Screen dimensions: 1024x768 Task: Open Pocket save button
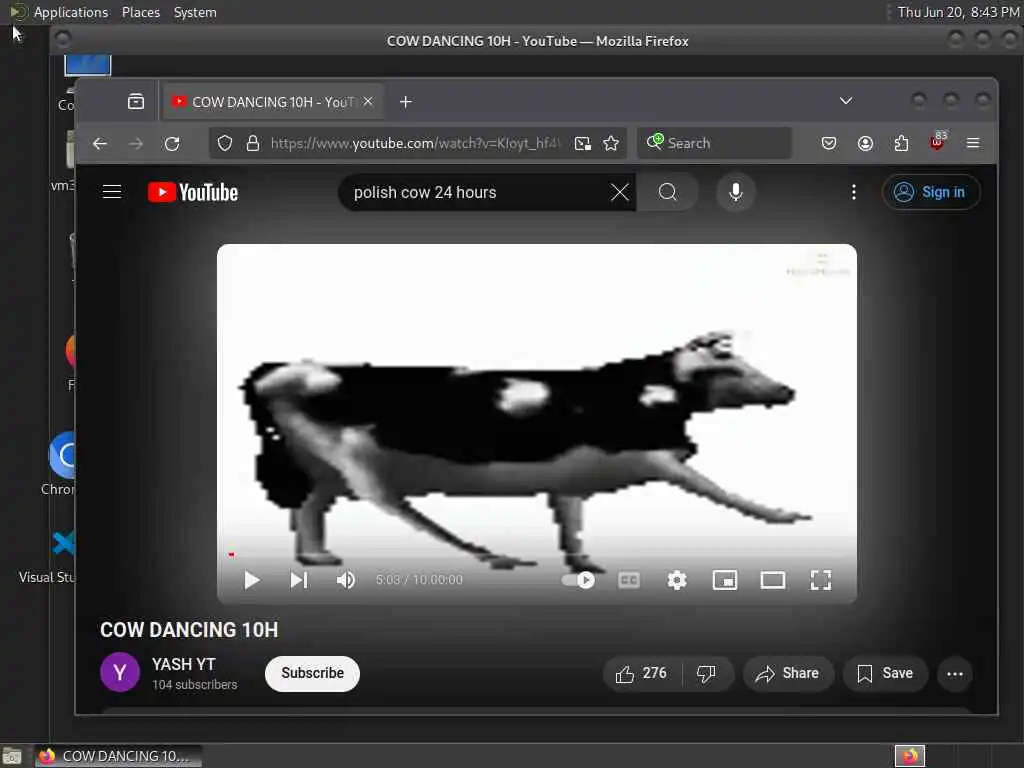(x=829, y=143)
